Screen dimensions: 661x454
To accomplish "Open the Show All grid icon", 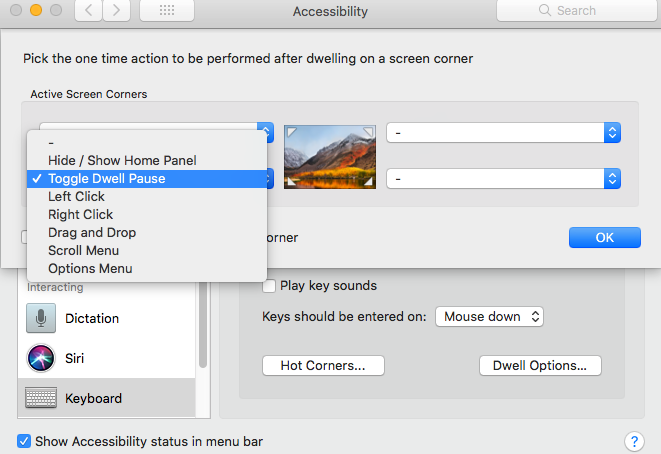I will pyautogui.click(x=167, y=11).
